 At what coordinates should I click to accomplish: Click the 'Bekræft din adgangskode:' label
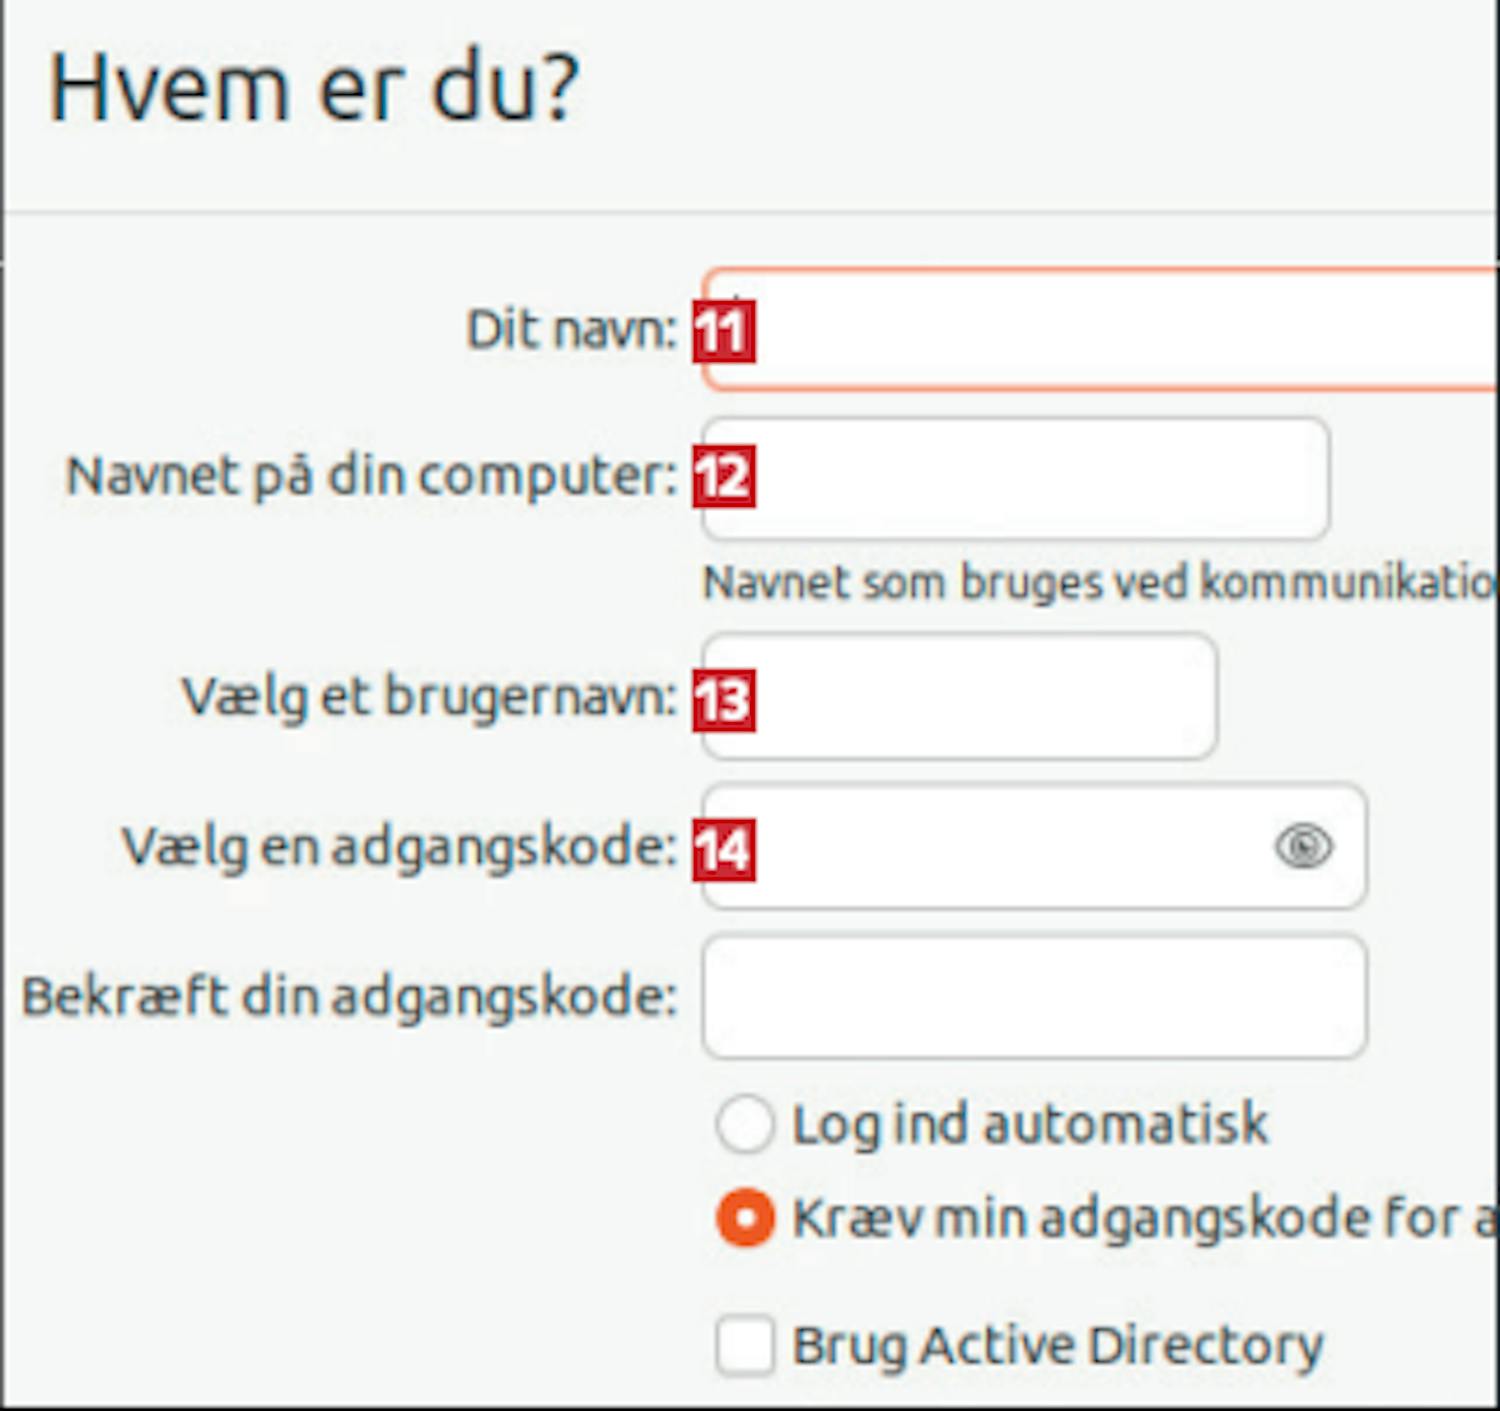(x=350, y=997)
